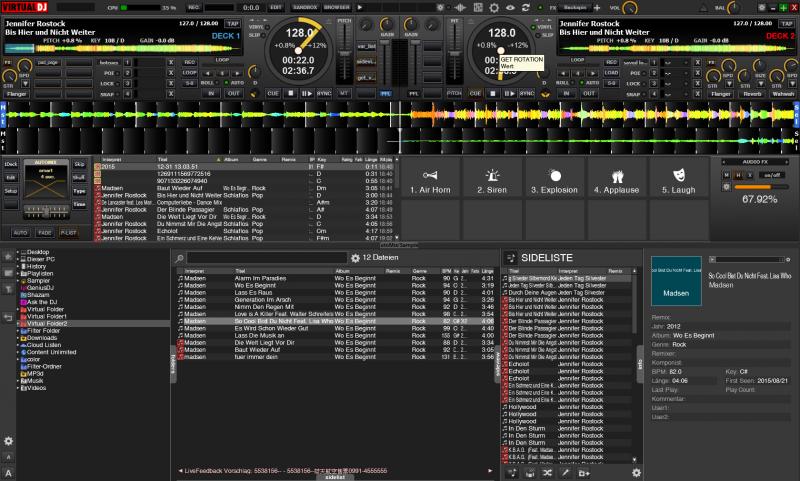Open Deck 1 effect dropdown arrow above Flanger
This screenshot has height=481, width=800.
(25, 83)
